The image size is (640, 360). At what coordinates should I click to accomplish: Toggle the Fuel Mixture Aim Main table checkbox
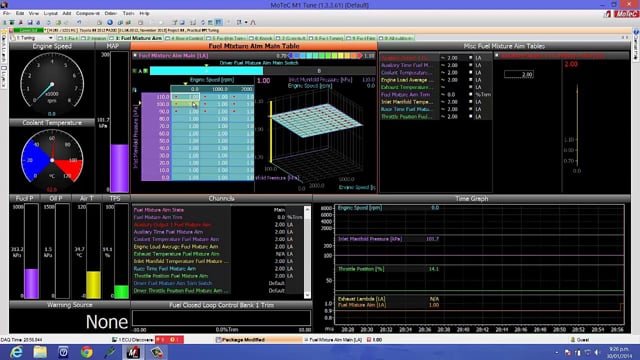[135, 55]
